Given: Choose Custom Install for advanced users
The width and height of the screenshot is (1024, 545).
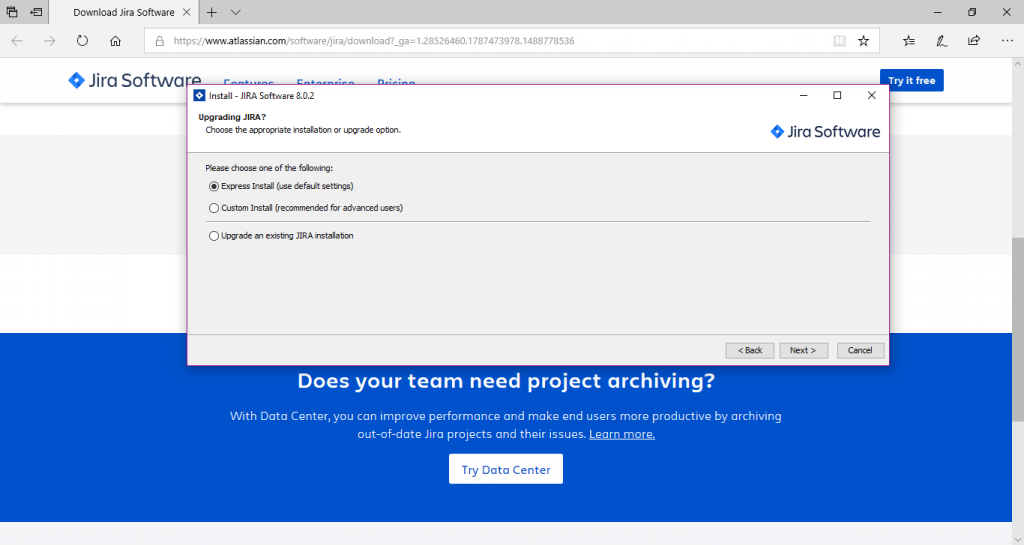Looking at the screenshot, I should pos(306,208).
